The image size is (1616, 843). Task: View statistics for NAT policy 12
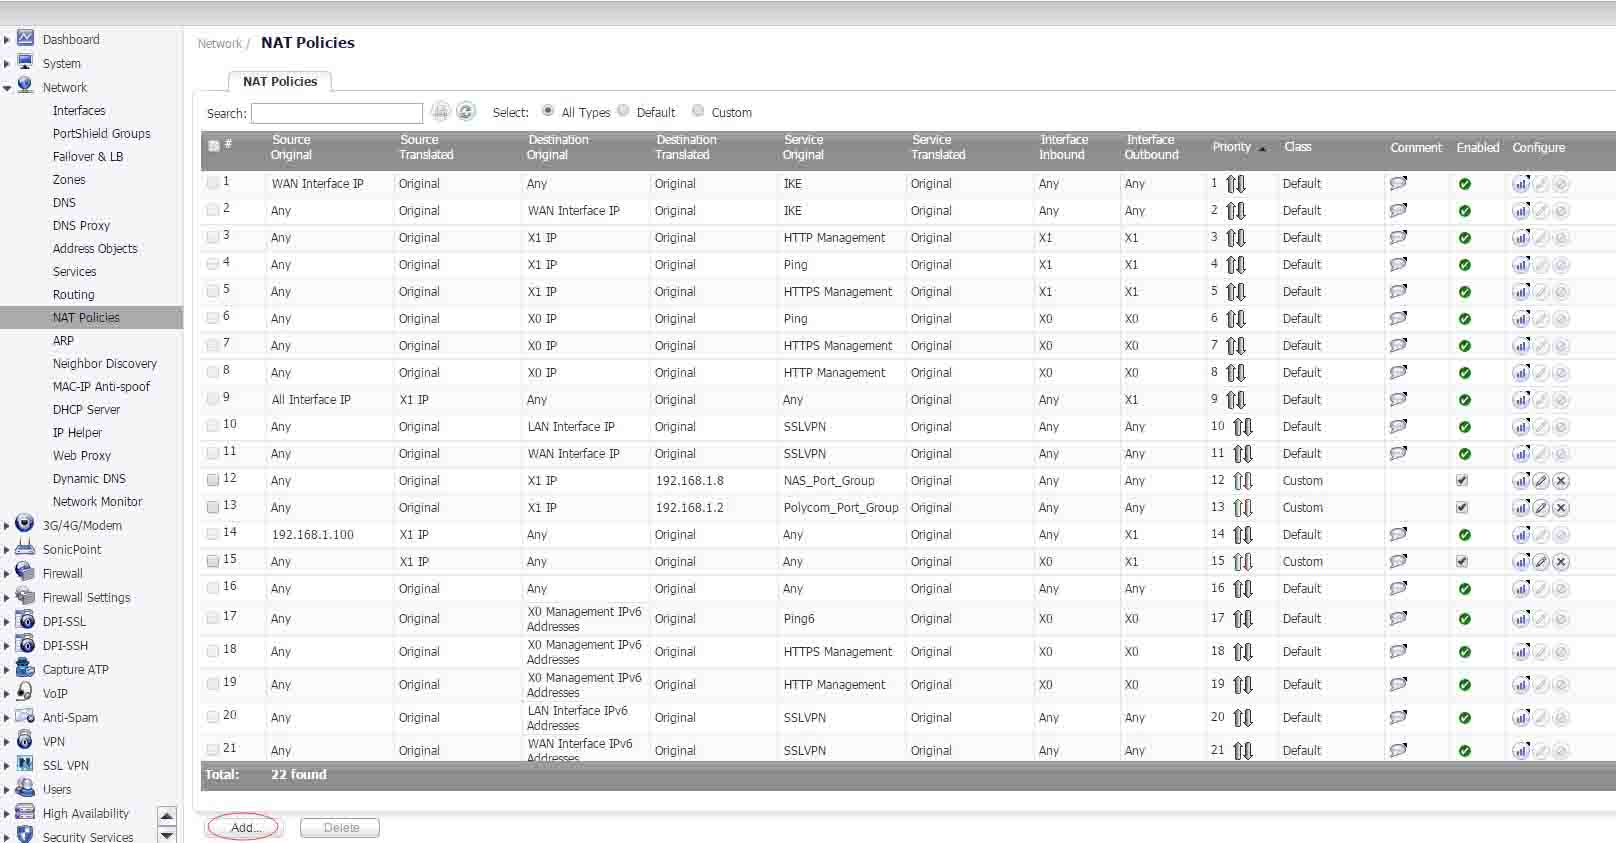1521,481
